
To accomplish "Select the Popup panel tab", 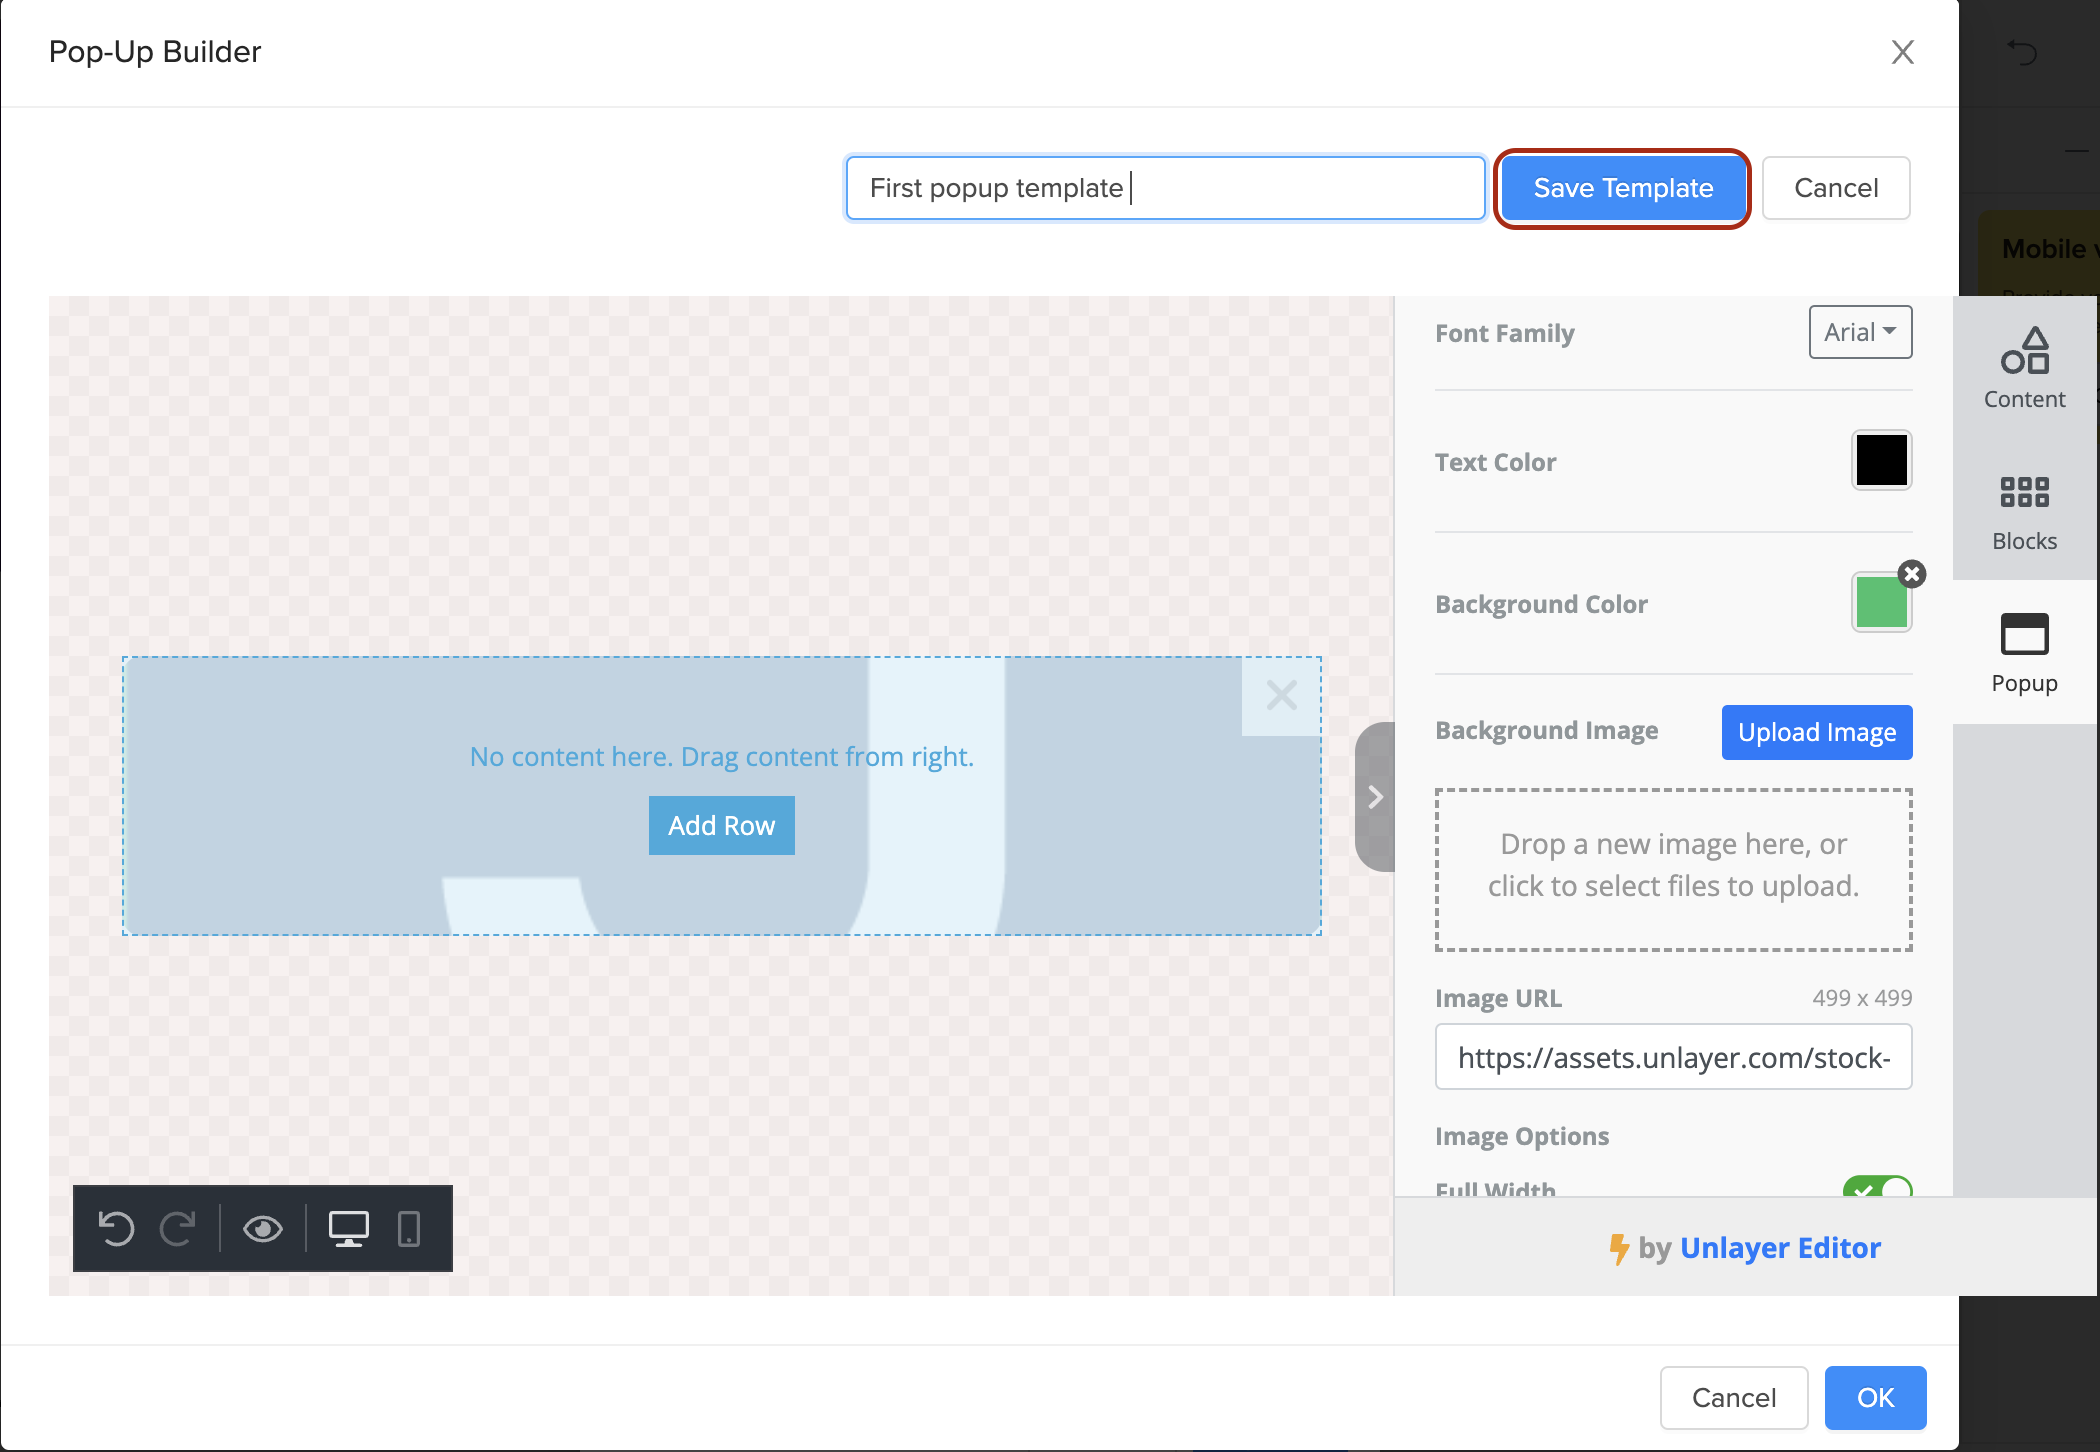I will tap(2024, 652).
